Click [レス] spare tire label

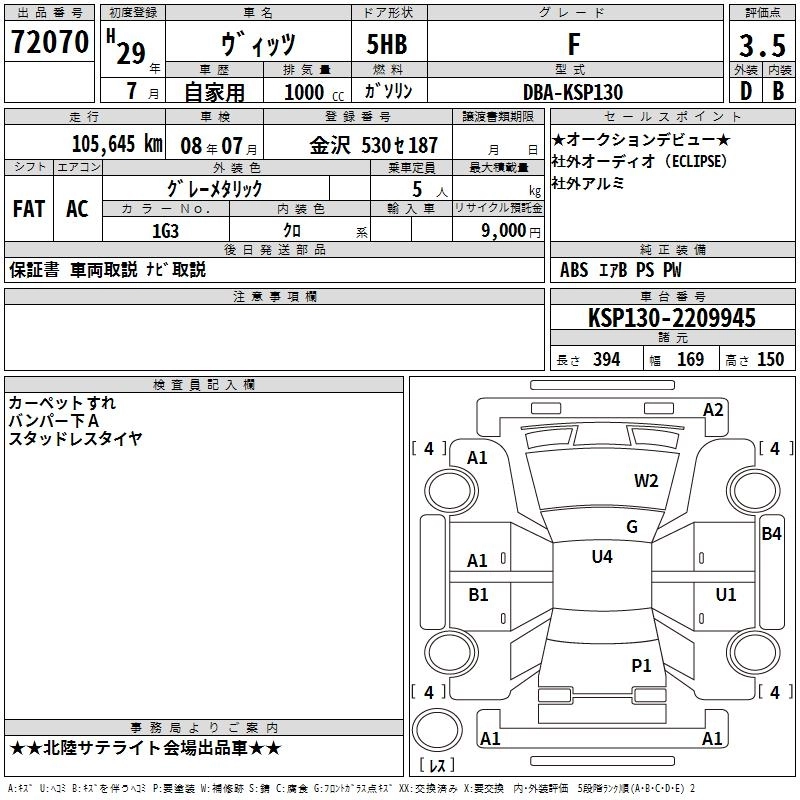pos(437,765)
